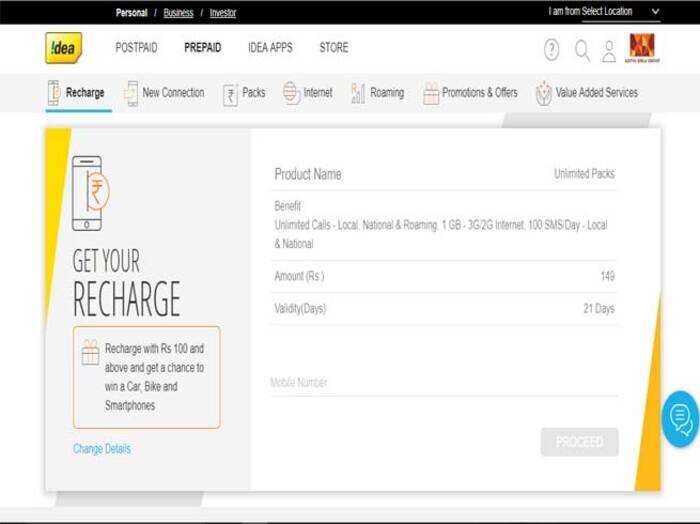700x524 pixels.
Task: Open Value Added Services tab
Action: 587,93
